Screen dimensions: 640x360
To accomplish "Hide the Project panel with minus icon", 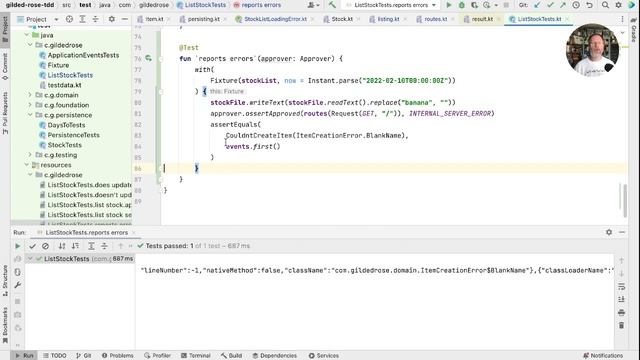I will pos(124,19).
